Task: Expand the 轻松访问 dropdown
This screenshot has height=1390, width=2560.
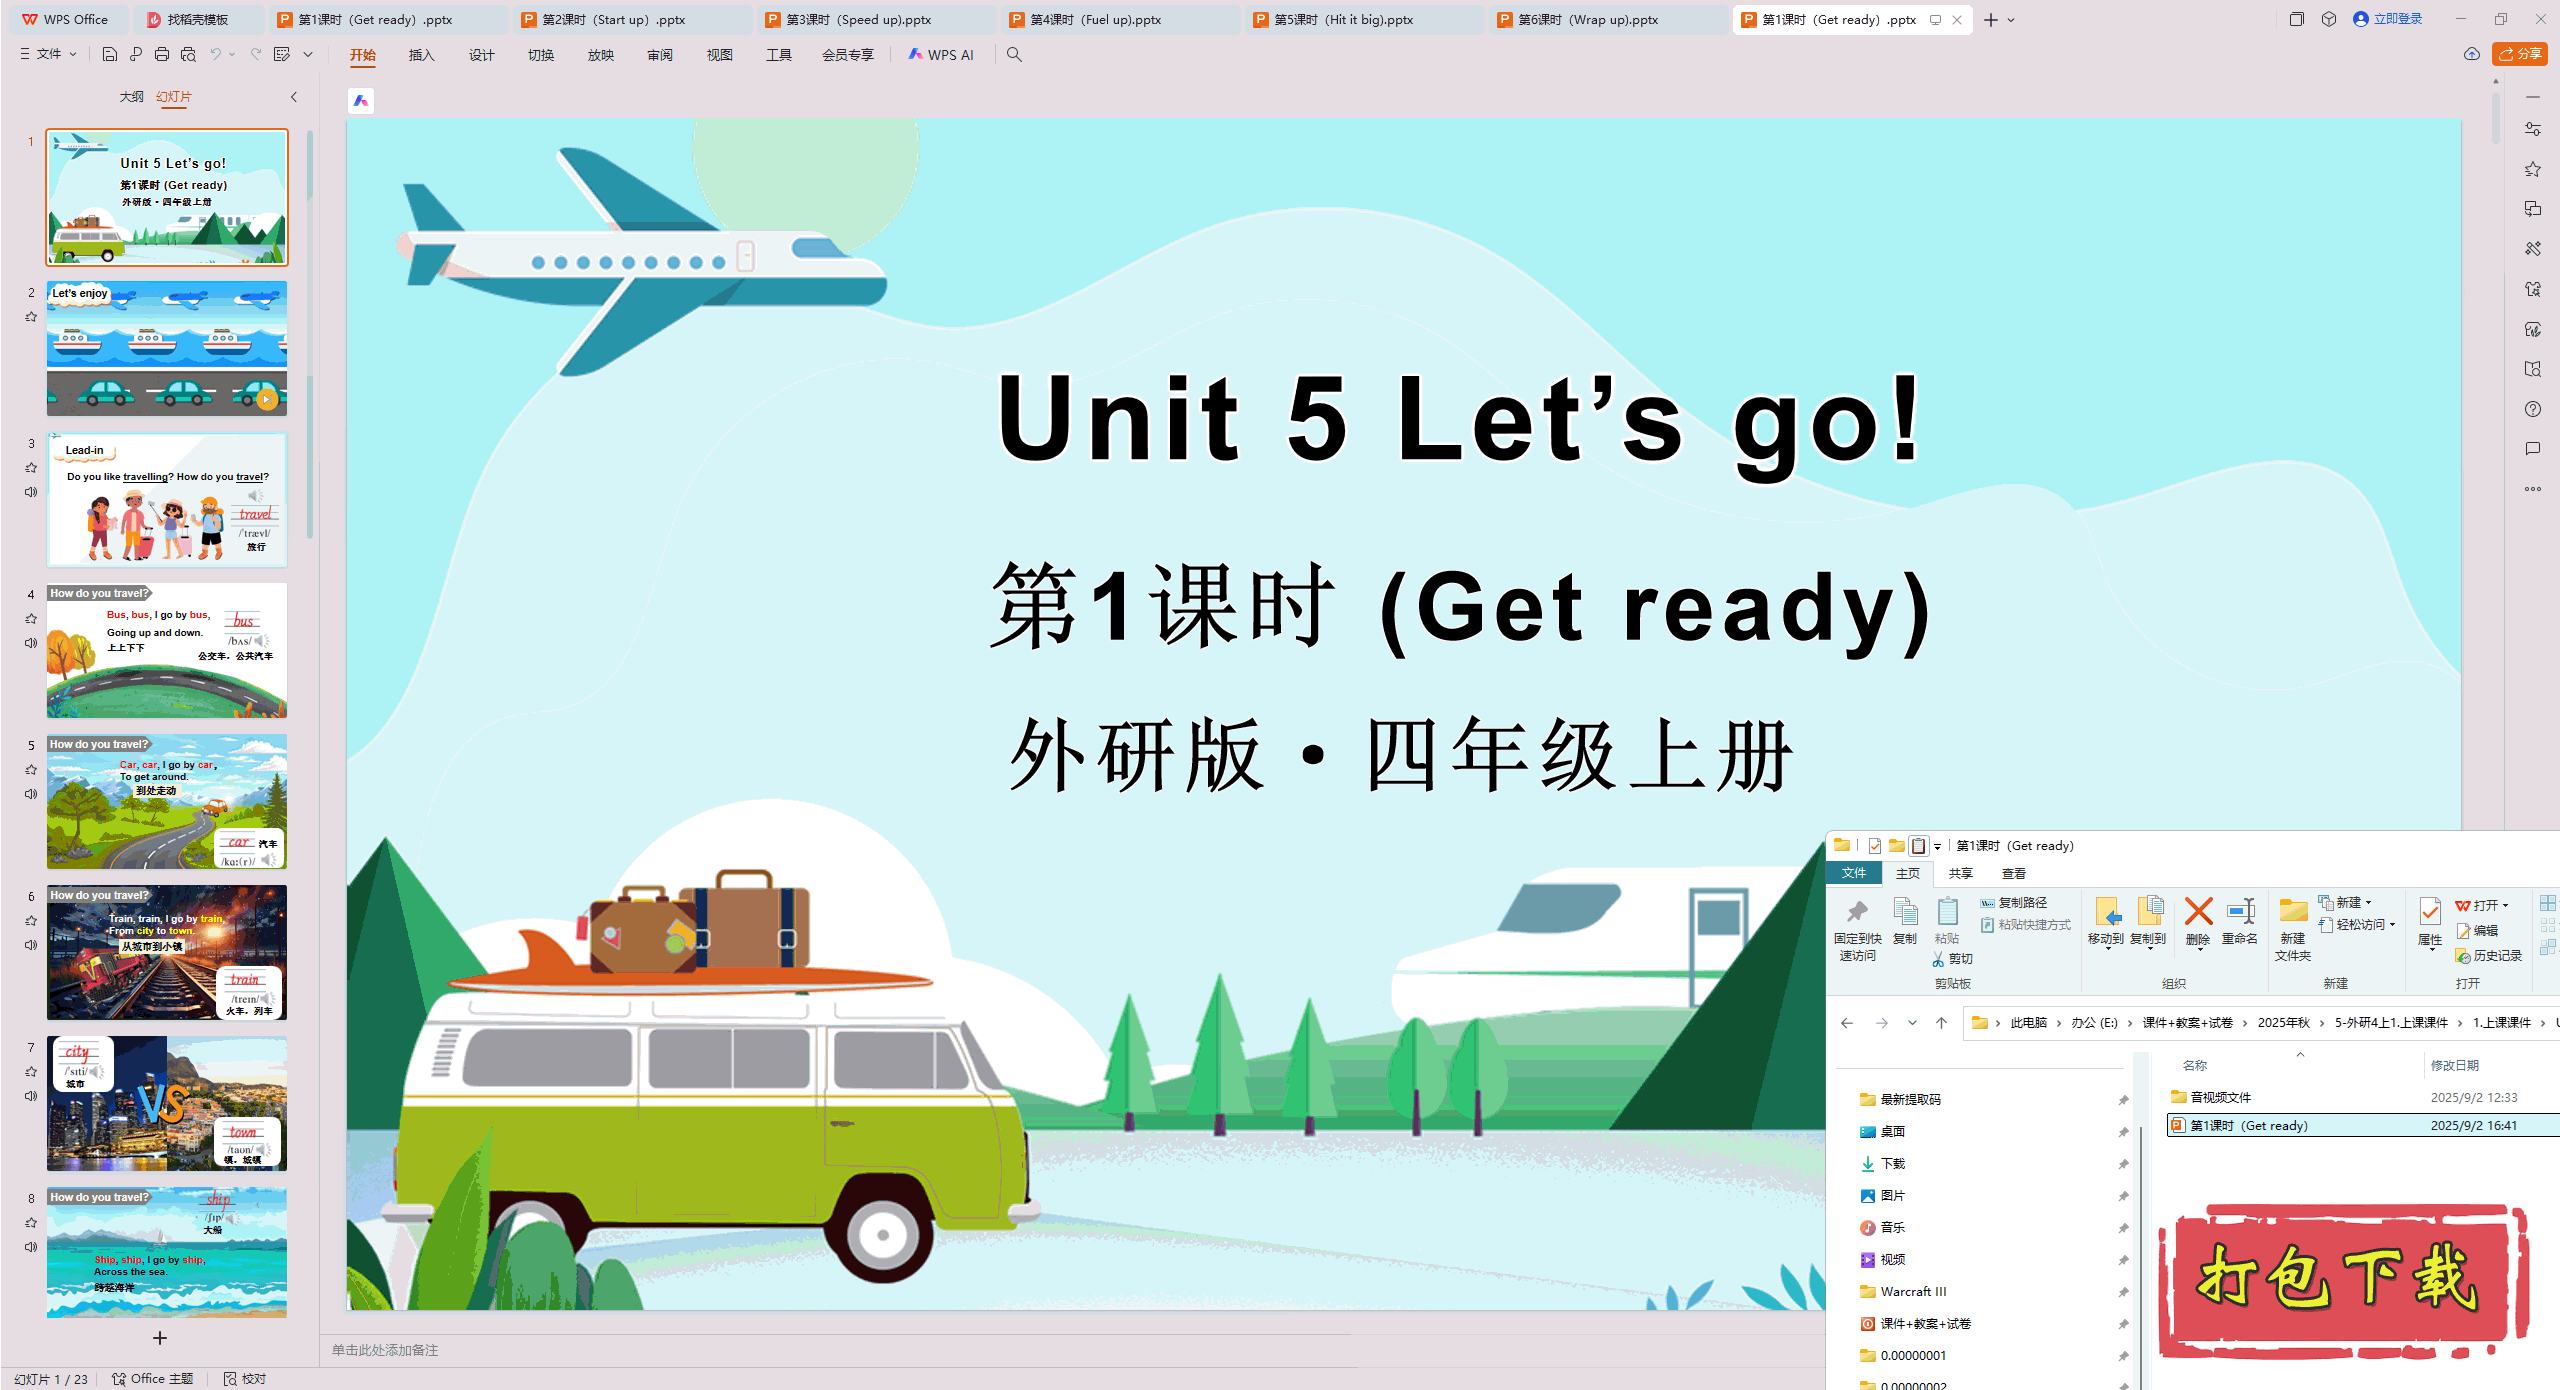Action: (x=2391, y=924)
